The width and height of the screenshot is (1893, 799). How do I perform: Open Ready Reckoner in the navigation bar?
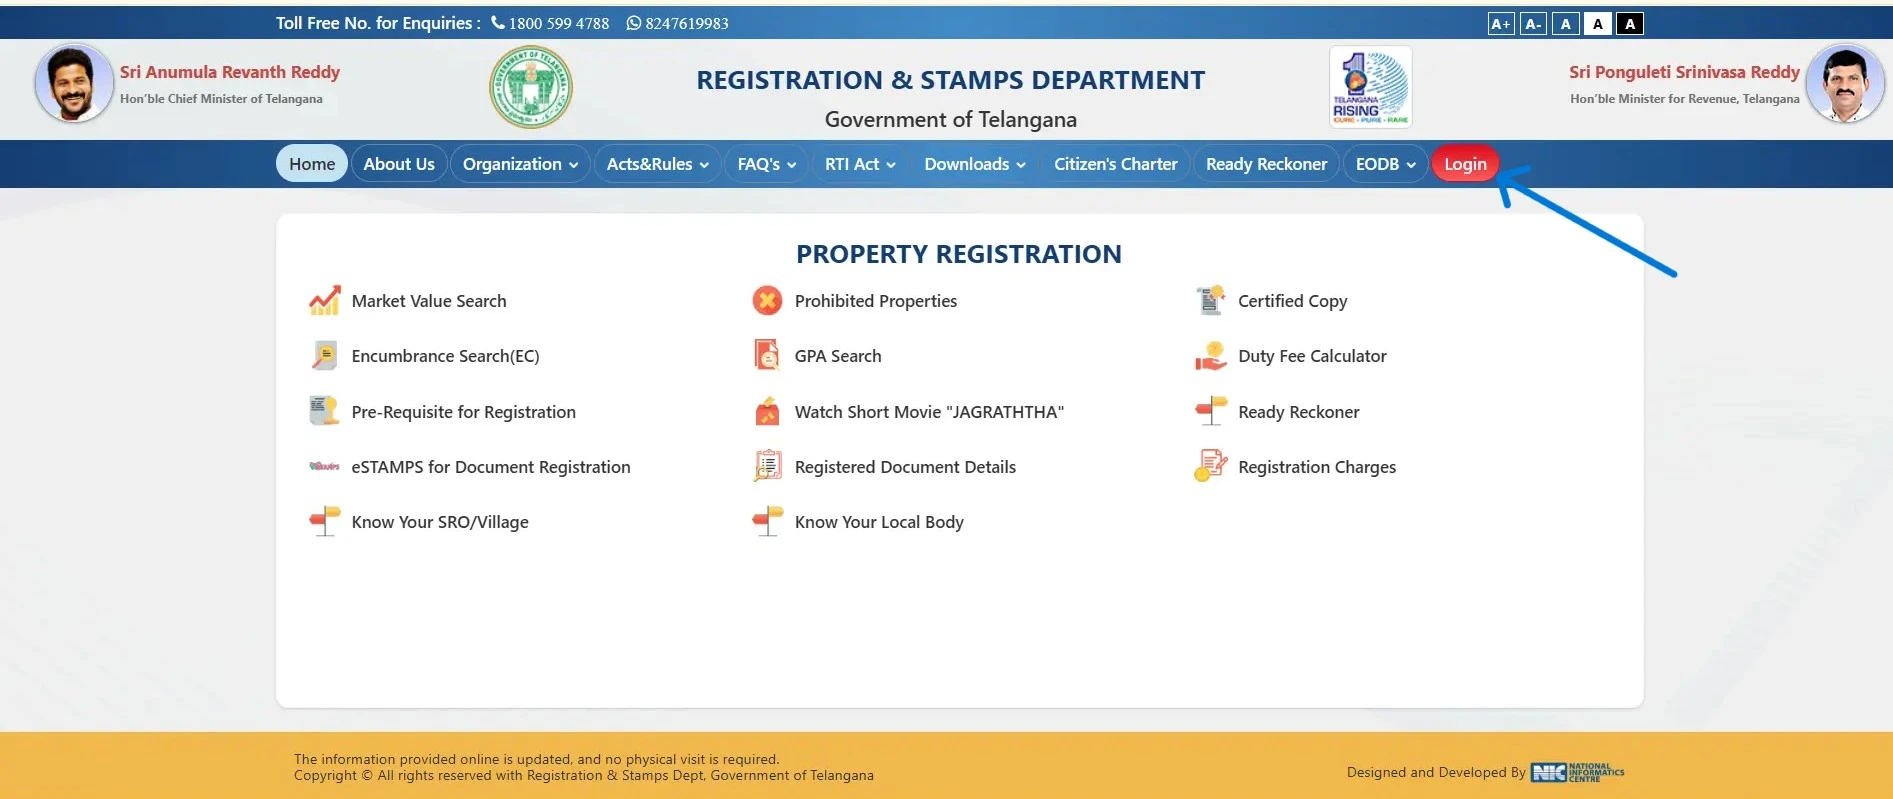click(1266, 164)
